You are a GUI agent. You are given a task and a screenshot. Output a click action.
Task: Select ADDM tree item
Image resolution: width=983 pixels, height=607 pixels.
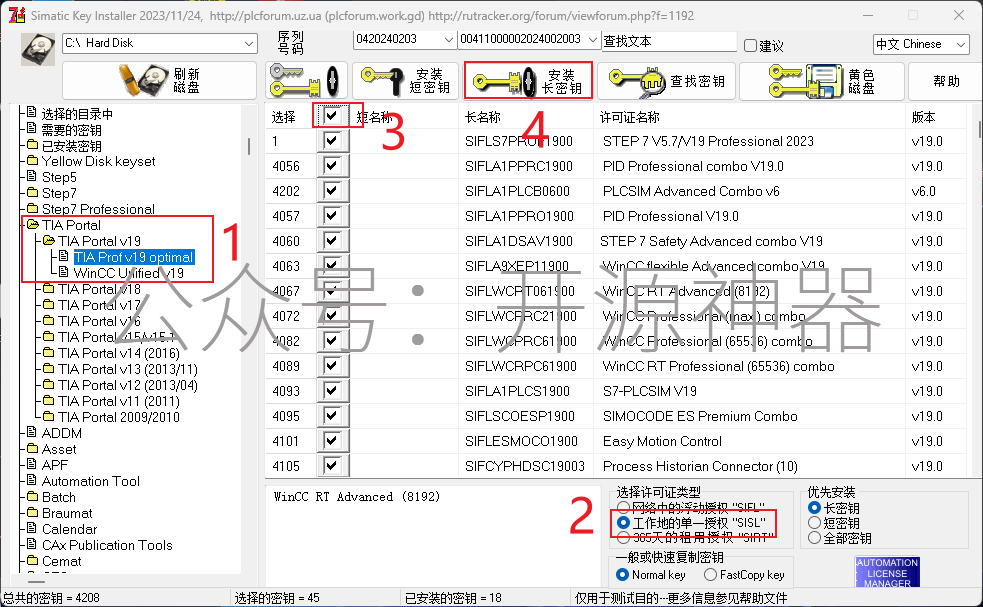tap(61, 433)
